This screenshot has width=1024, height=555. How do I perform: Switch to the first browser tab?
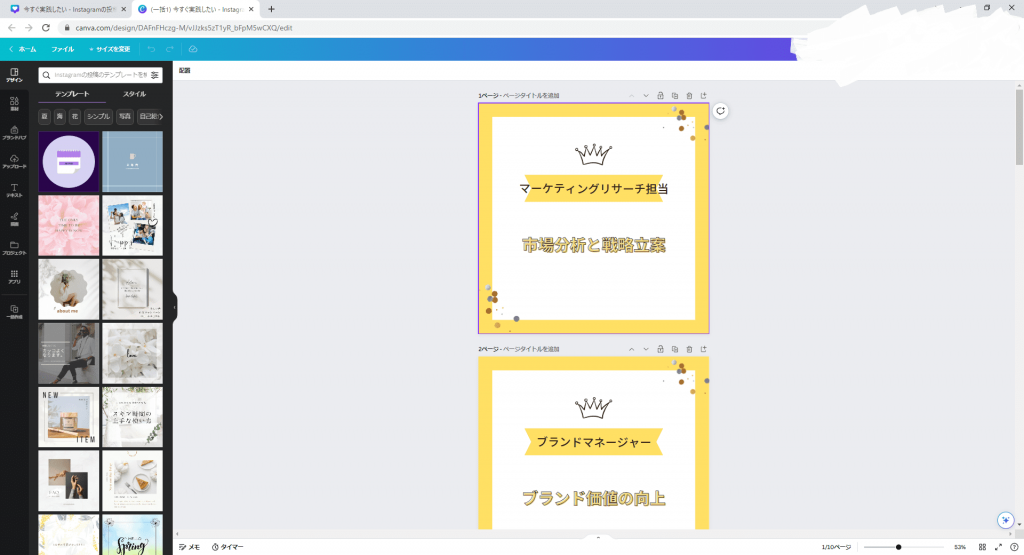click(67, 9)
